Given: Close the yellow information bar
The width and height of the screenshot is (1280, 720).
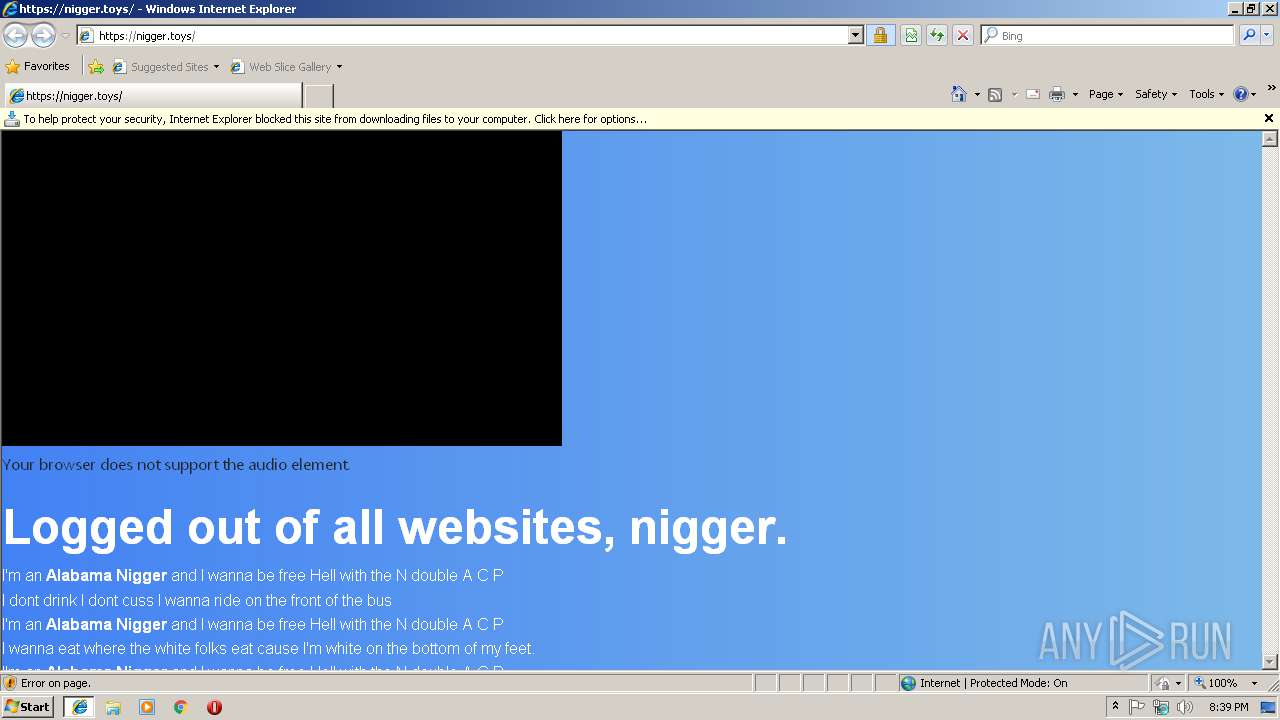Looking at the screenshot, I should [x=1269, y=118].
